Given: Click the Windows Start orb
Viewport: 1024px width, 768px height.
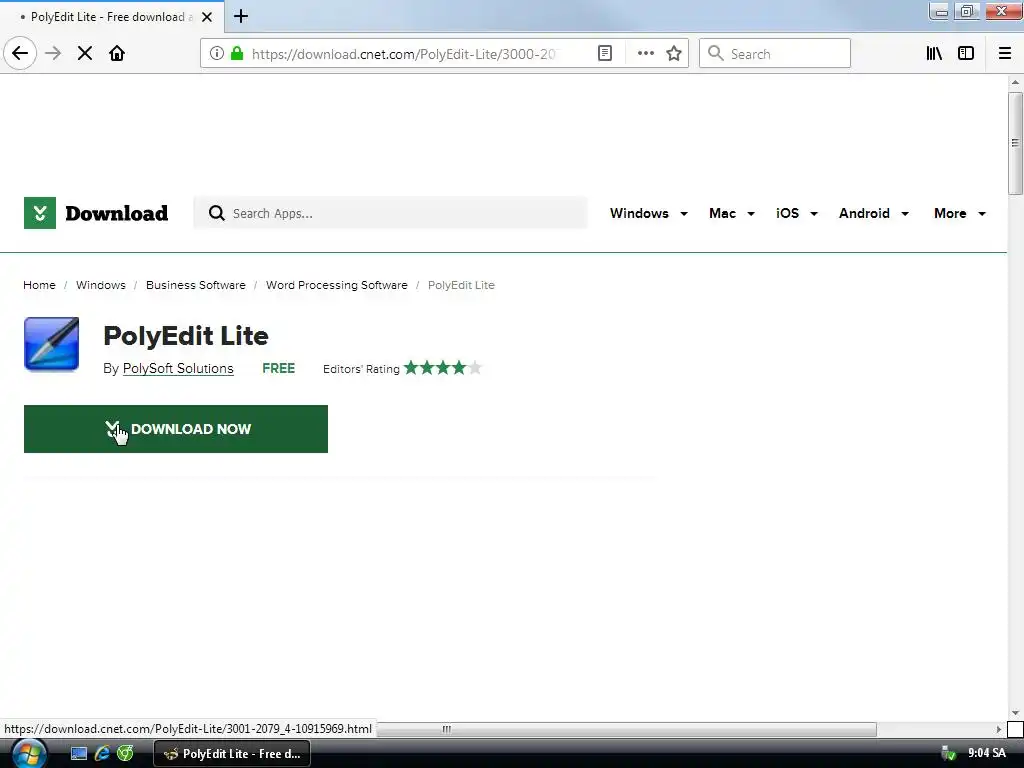Looking at the screenshot, I should pyautogui.click(x=29, y=754).
